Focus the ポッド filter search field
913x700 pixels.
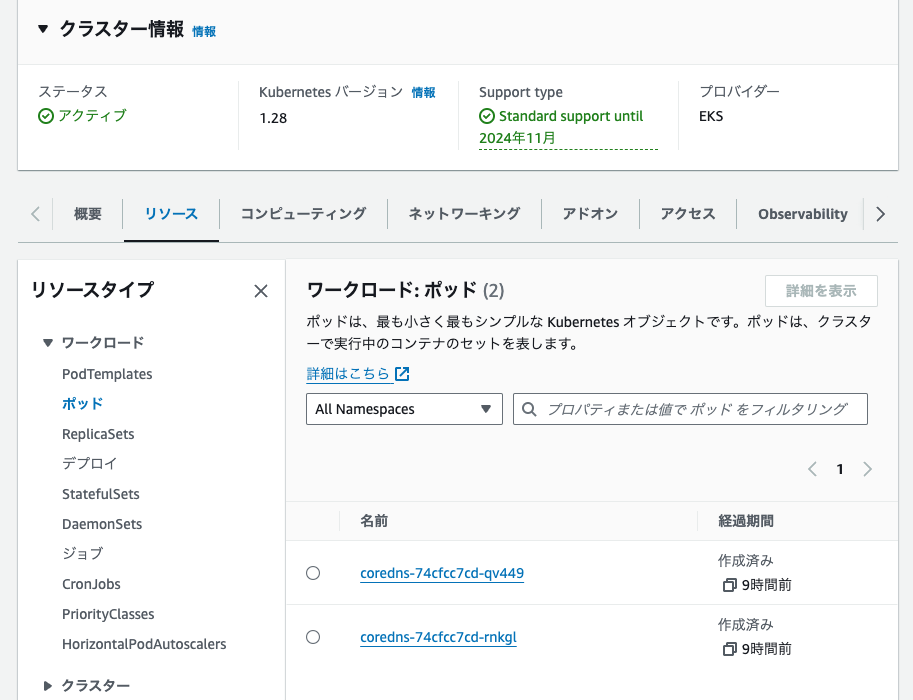690,409
